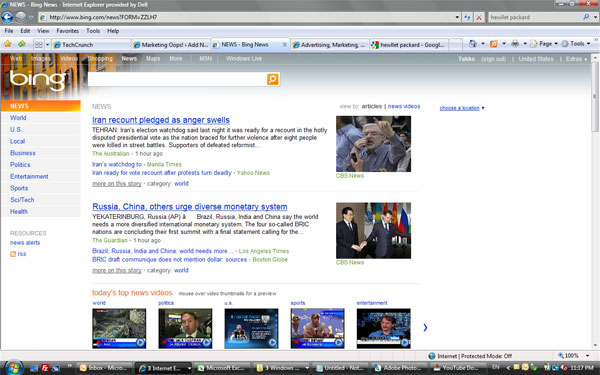This screenshot has width=600, height=375.
Task: Open the new blank tab button
Action: click(x=455, y=45)
